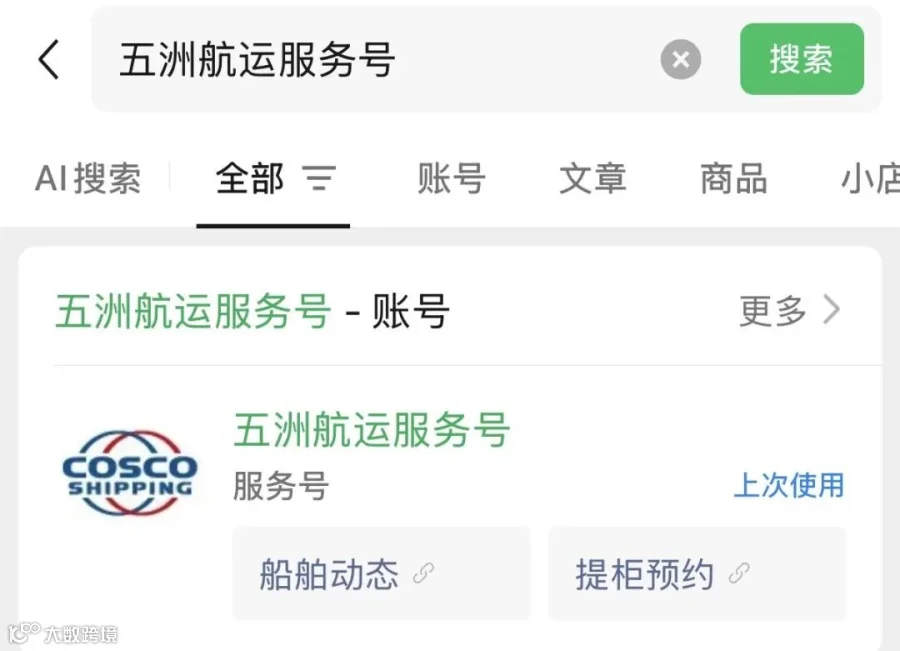Screen dimensions: 900x651
Task: Select the 全部 tab
Action: [250, 178]
